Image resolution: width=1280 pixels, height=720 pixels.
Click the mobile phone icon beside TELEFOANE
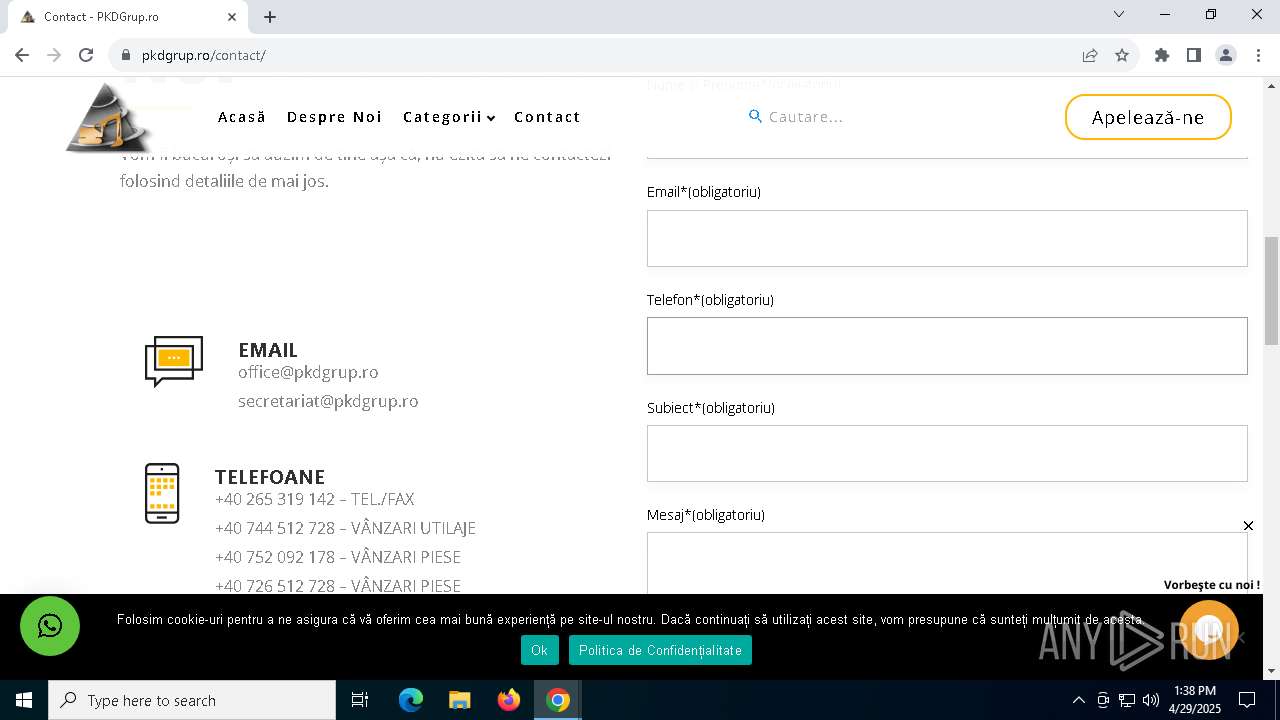pos(162,493)
